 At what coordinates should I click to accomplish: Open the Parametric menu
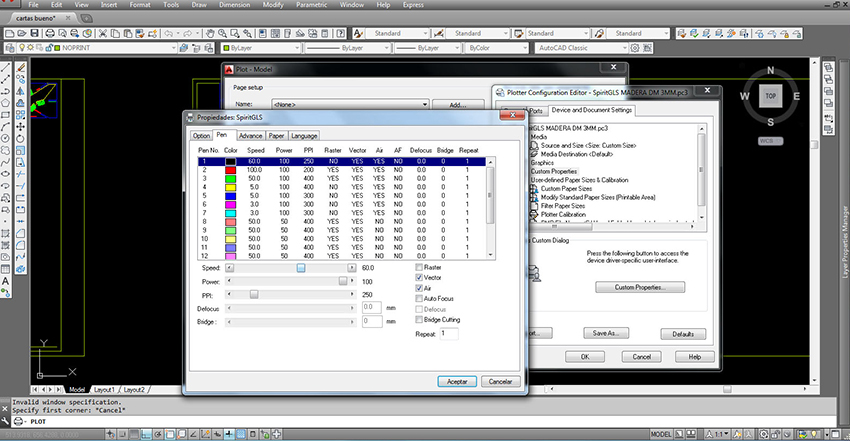(312, 5)
